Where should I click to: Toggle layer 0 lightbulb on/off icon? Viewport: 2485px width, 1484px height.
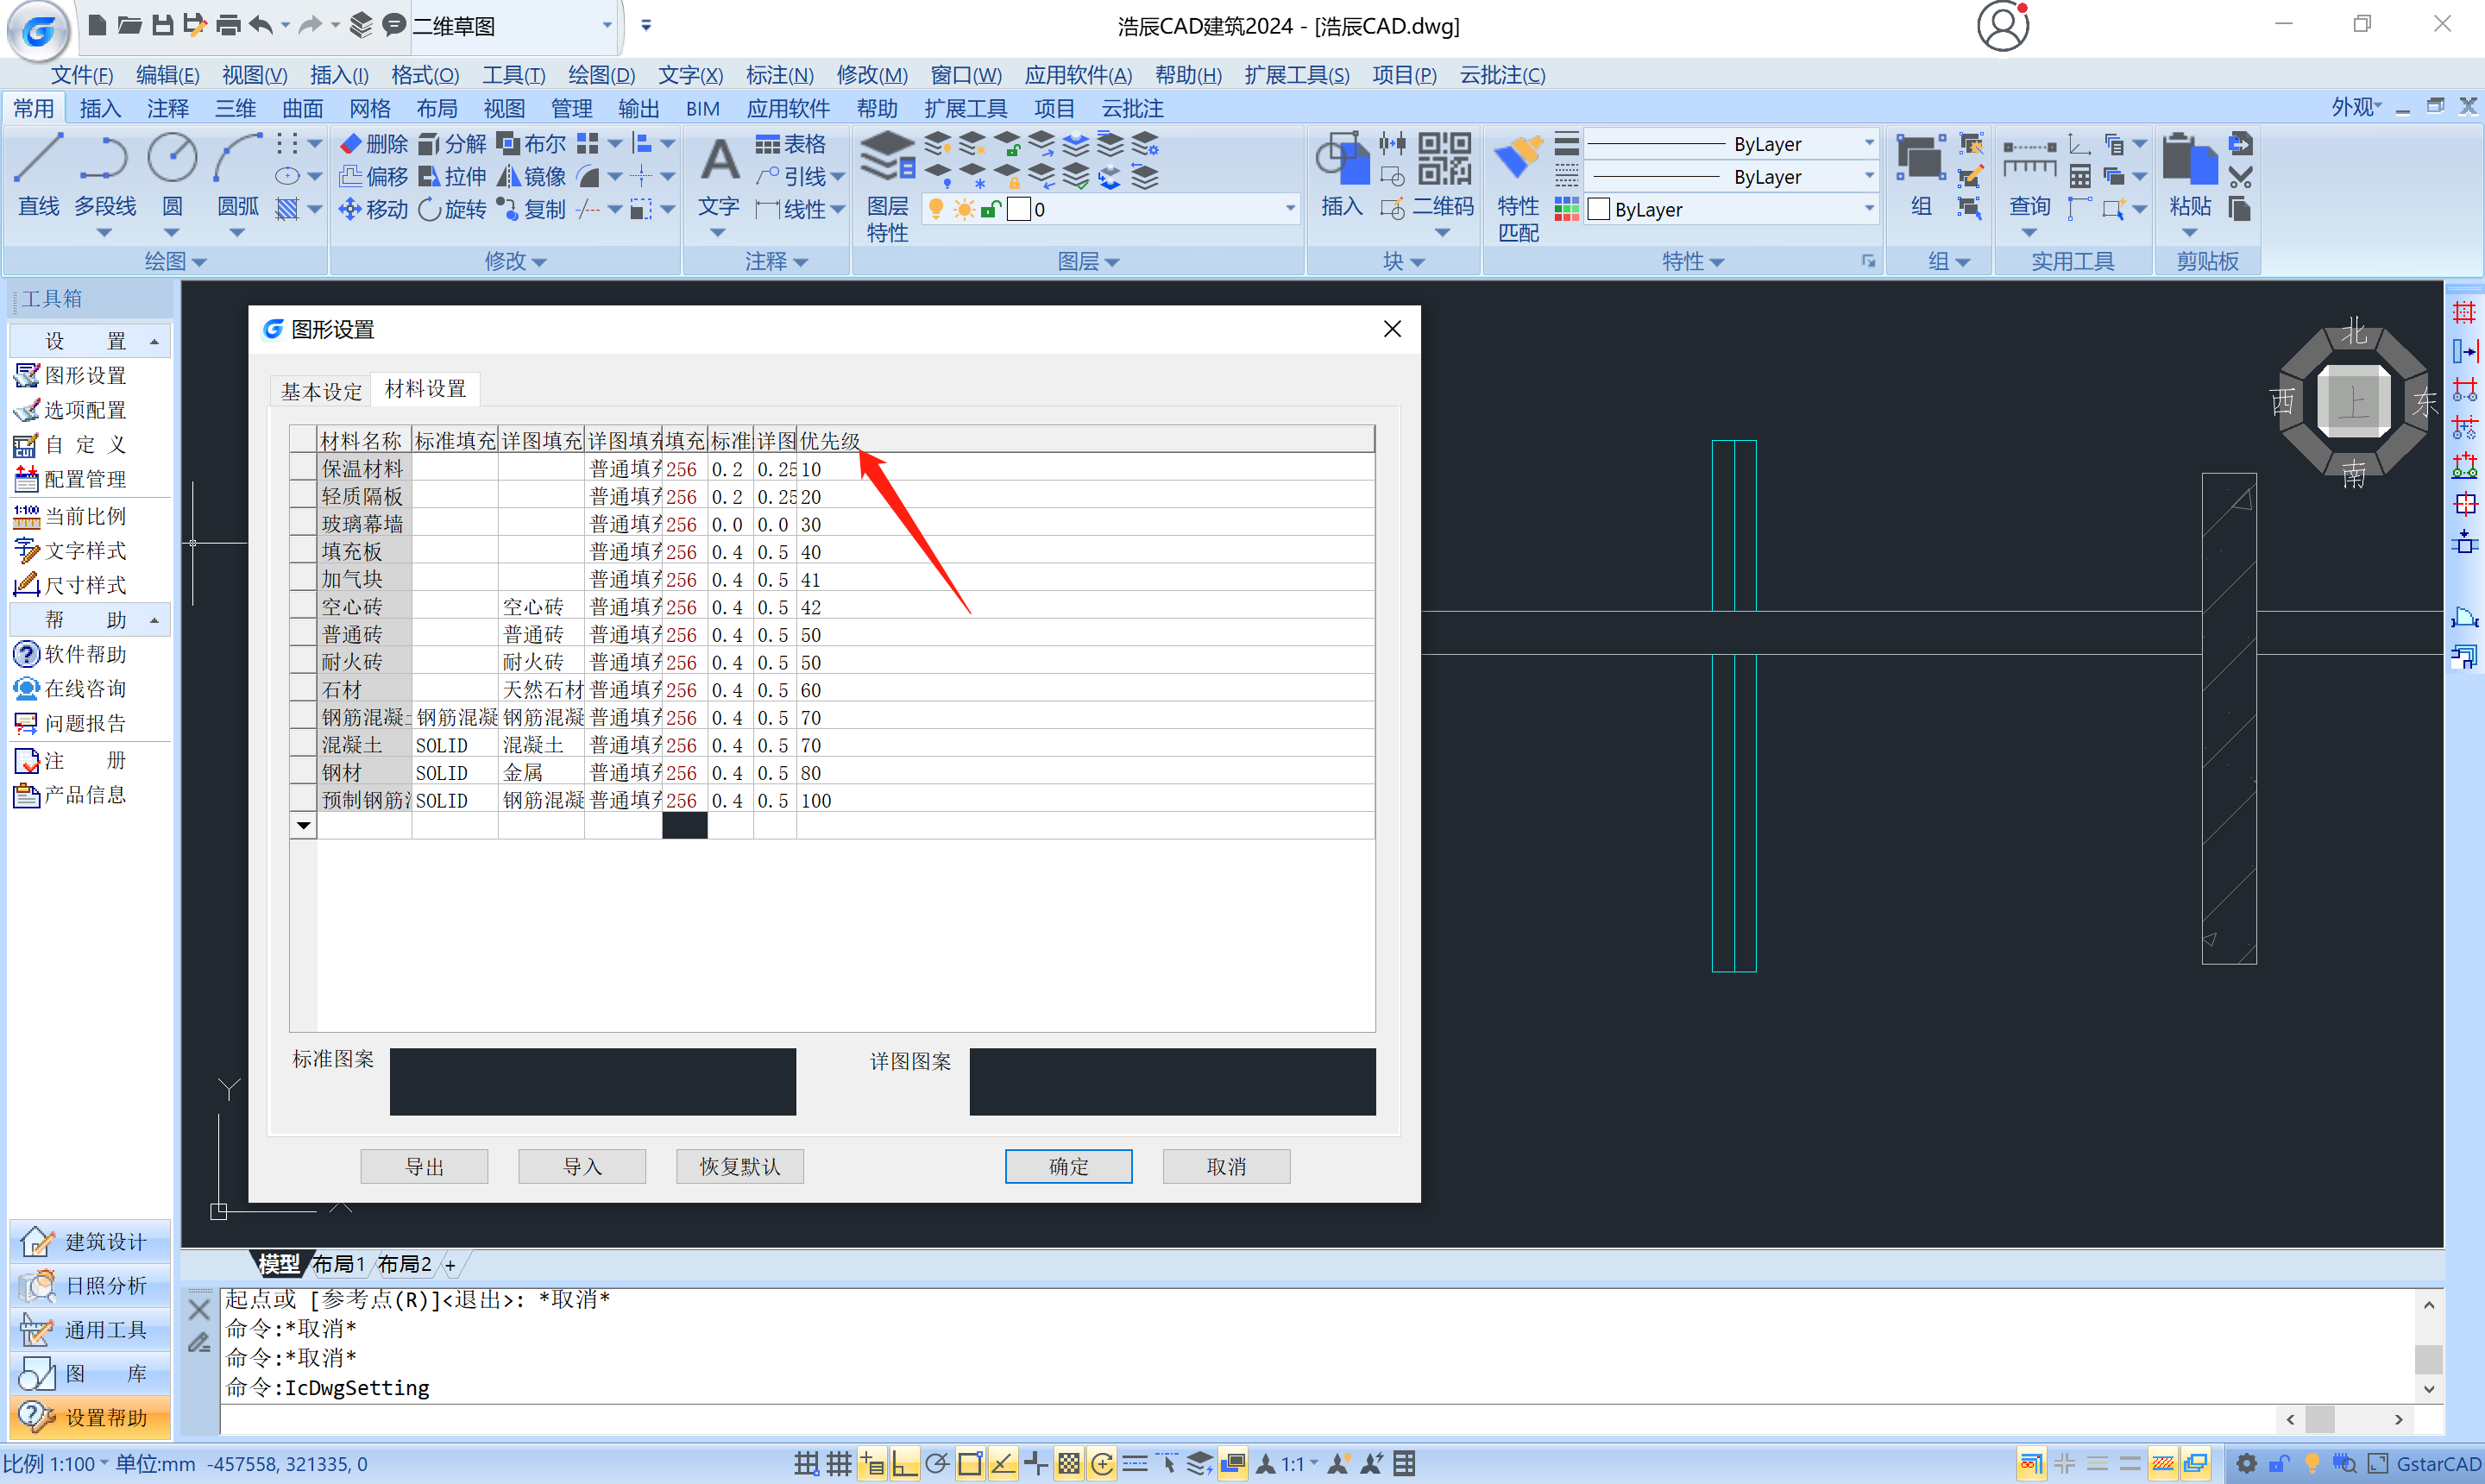[x=936, y=209]
